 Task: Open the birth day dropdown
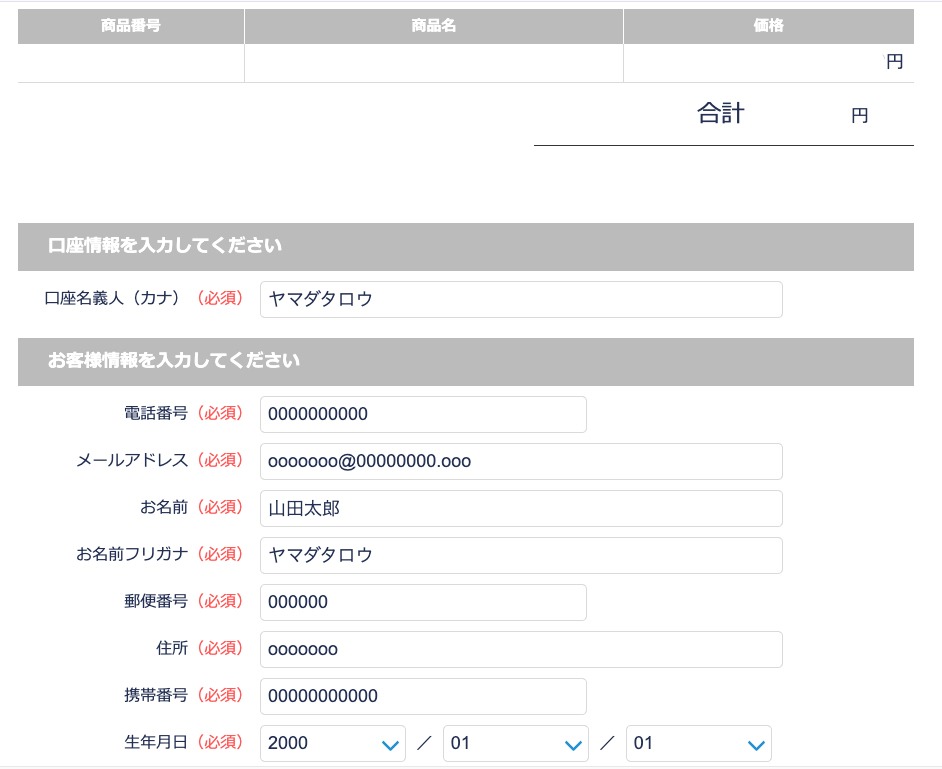(698, 743)
